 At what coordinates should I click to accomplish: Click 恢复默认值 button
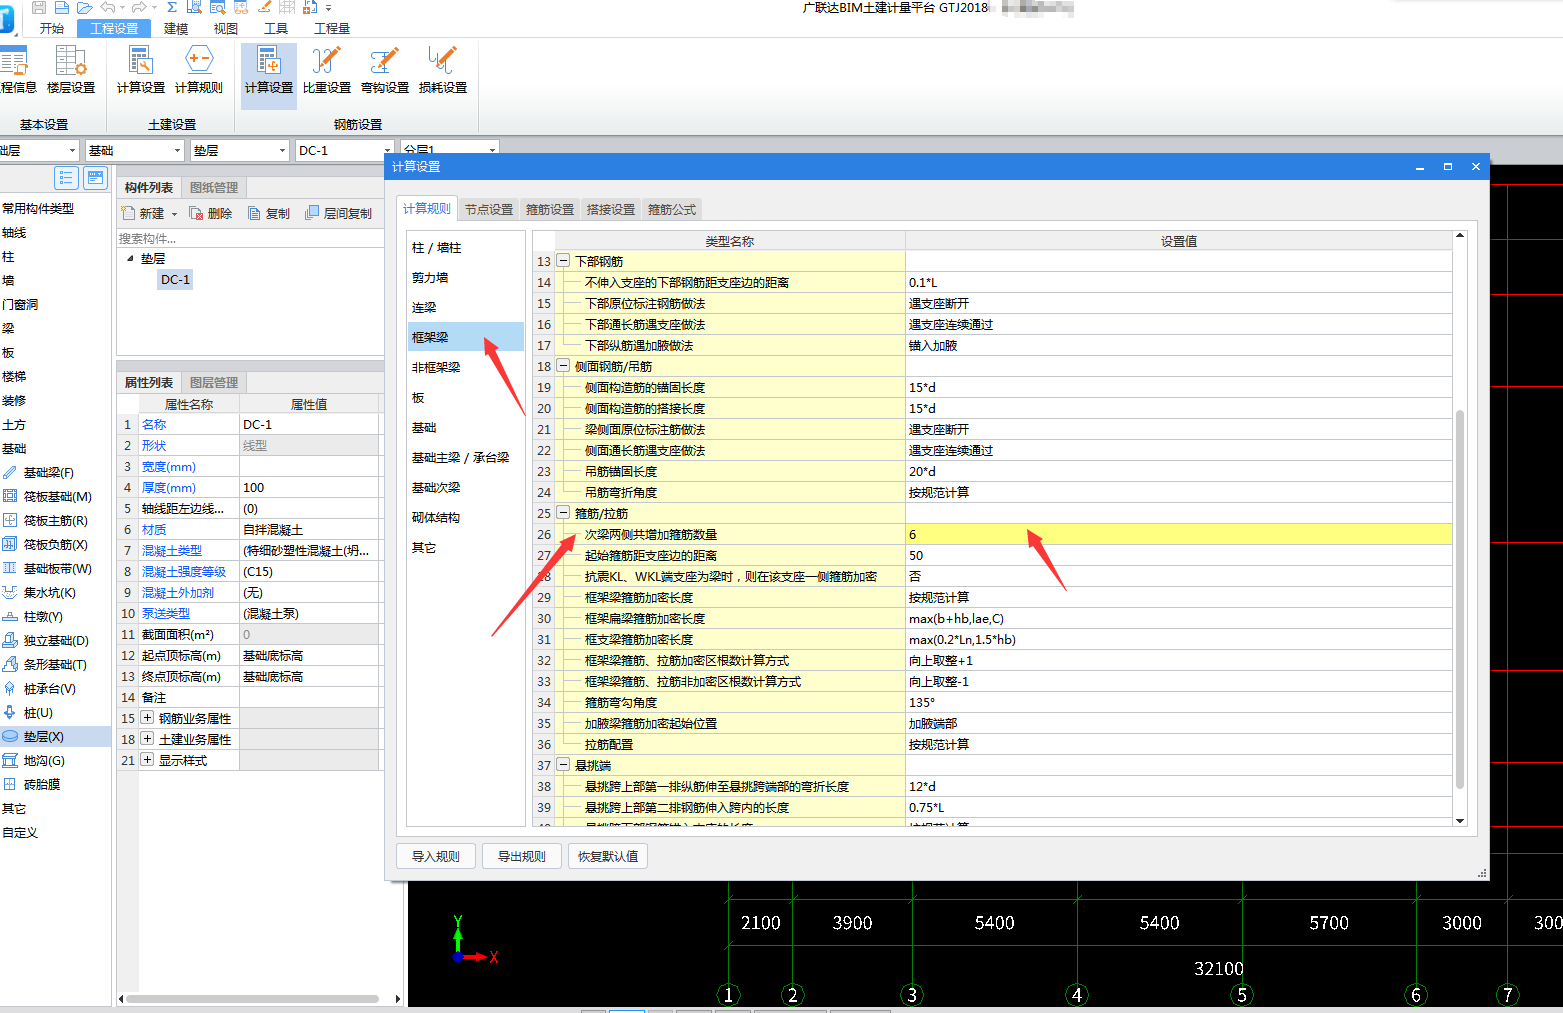[608, 856]
